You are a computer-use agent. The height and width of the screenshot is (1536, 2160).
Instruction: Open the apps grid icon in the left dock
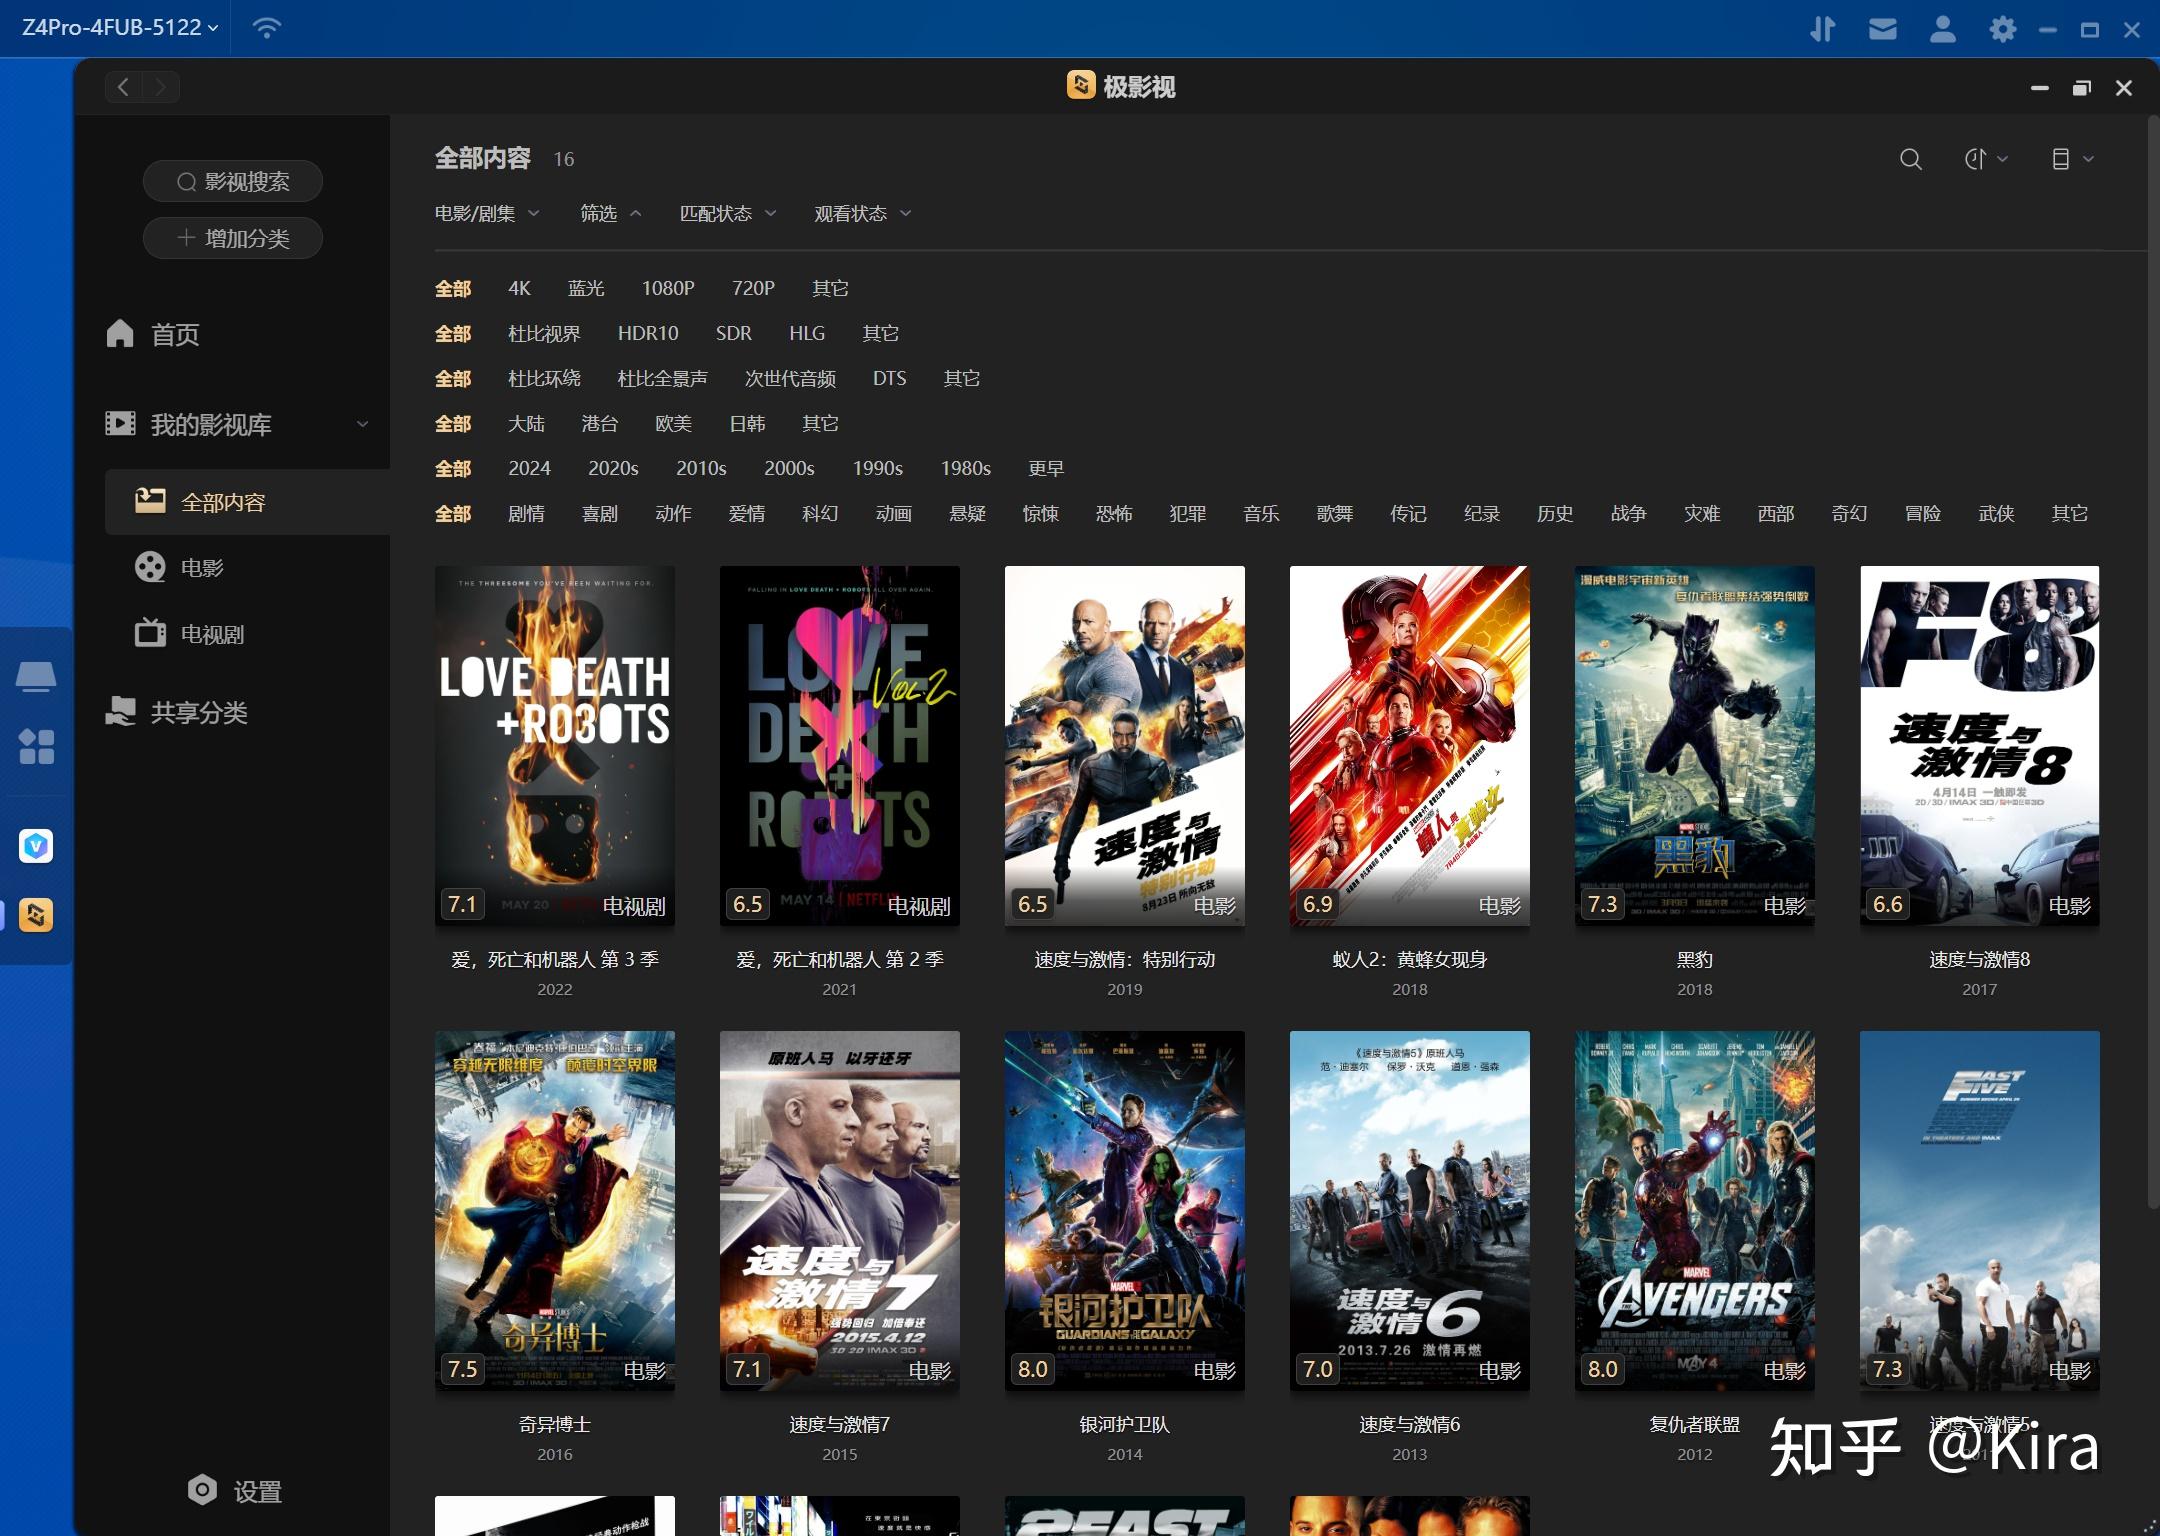tap(36, 746)
